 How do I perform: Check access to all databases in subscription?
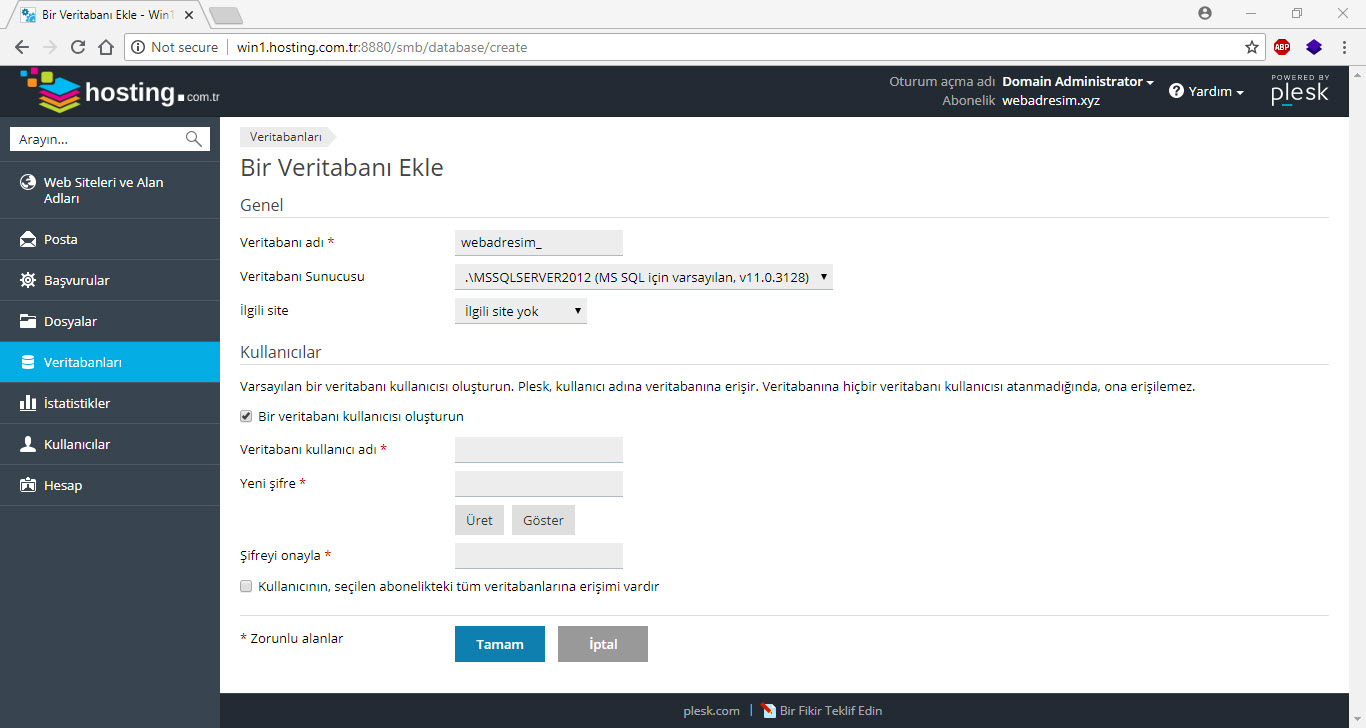coord(246,586)
